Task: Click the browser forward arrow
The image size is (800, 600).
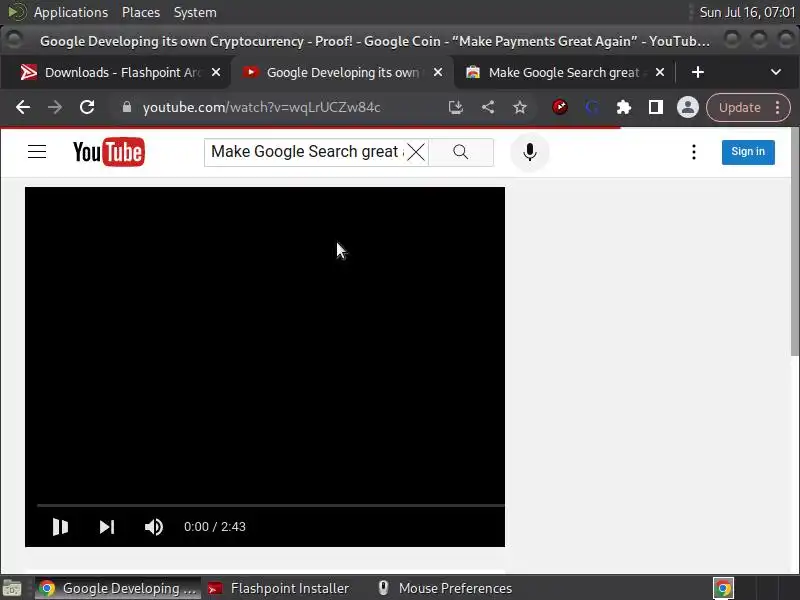Action: (x=55, y=107)
